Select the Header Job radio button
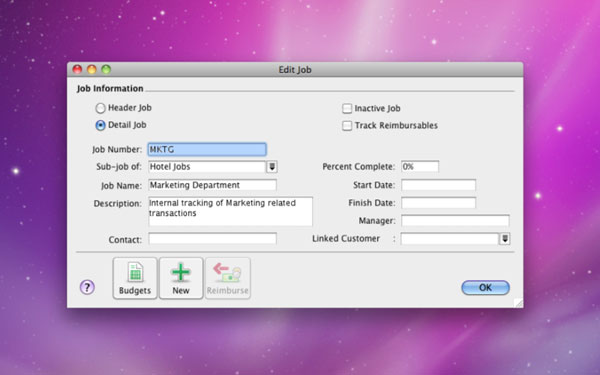The image size is (600, 375). pos(100,108)
